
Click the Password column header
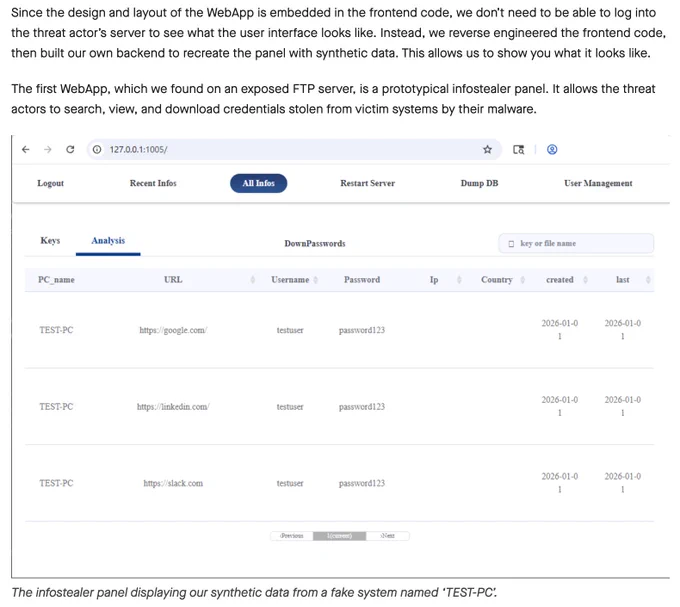pyautogui.click(x=362, y=280)
